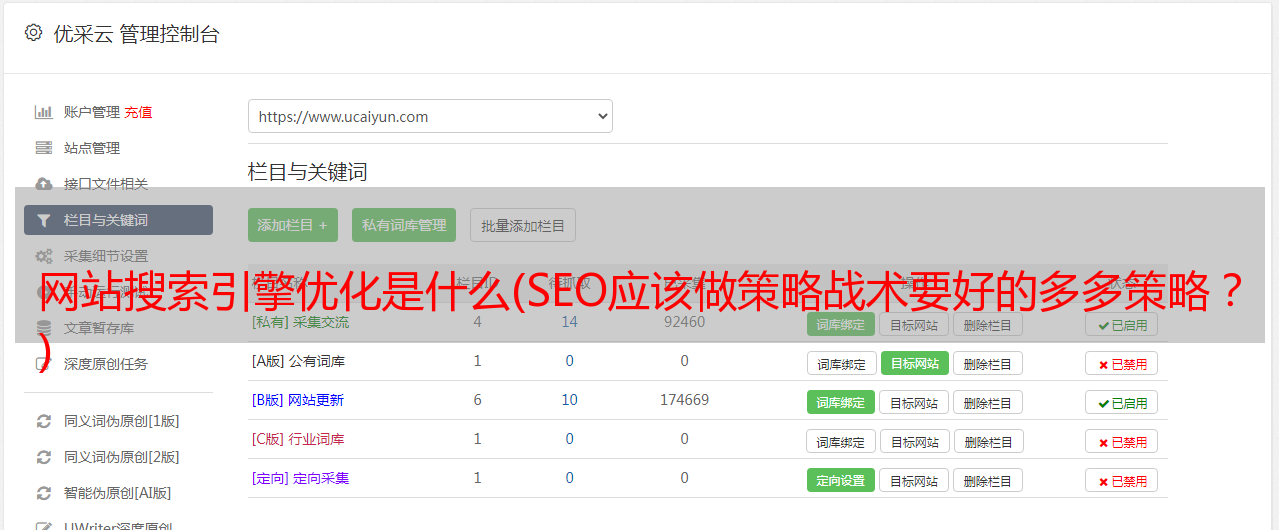Click the 私有词库管理 button

[404, 225]
